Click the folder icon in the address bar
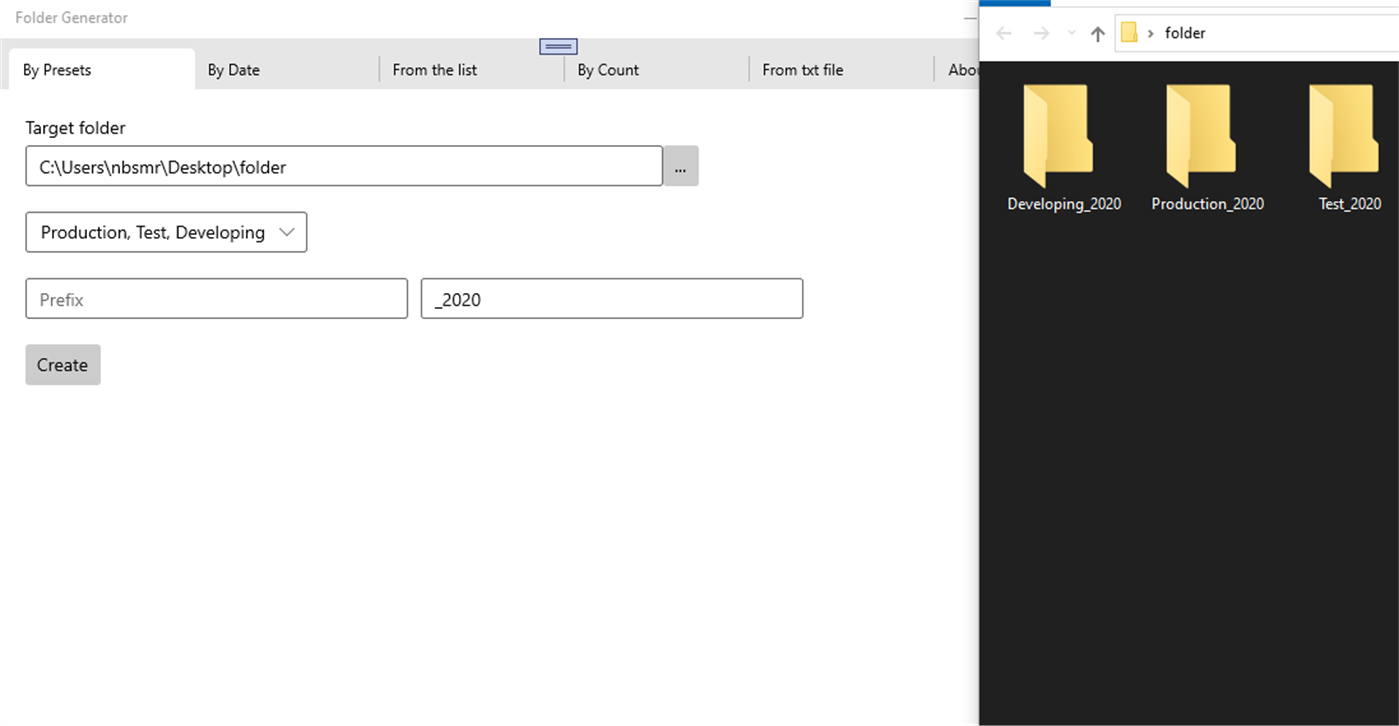 coord(1130,32)
